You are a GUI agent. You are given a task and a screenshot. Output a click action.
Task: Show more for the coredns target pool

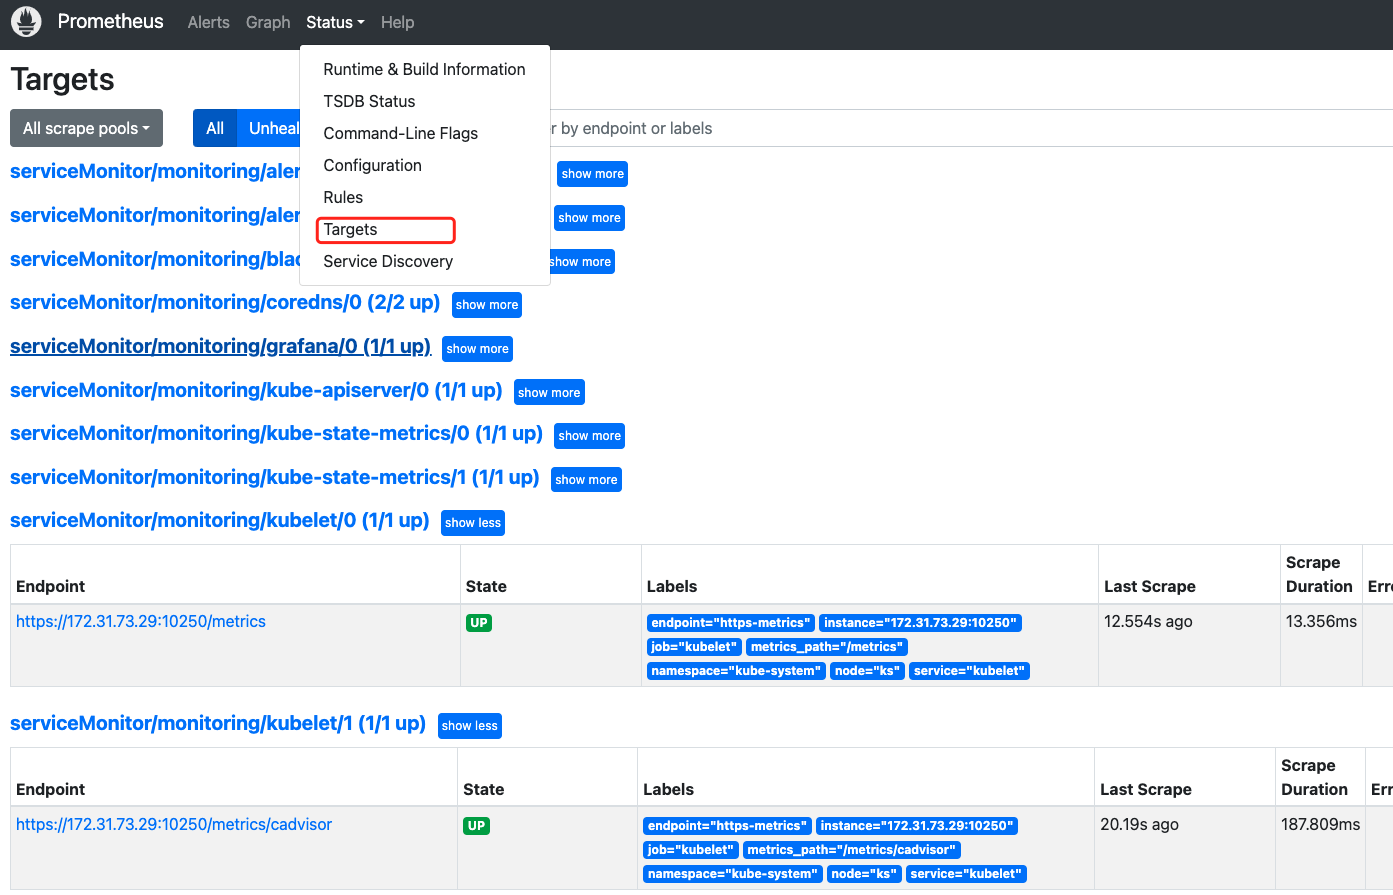tap(486, 304)
